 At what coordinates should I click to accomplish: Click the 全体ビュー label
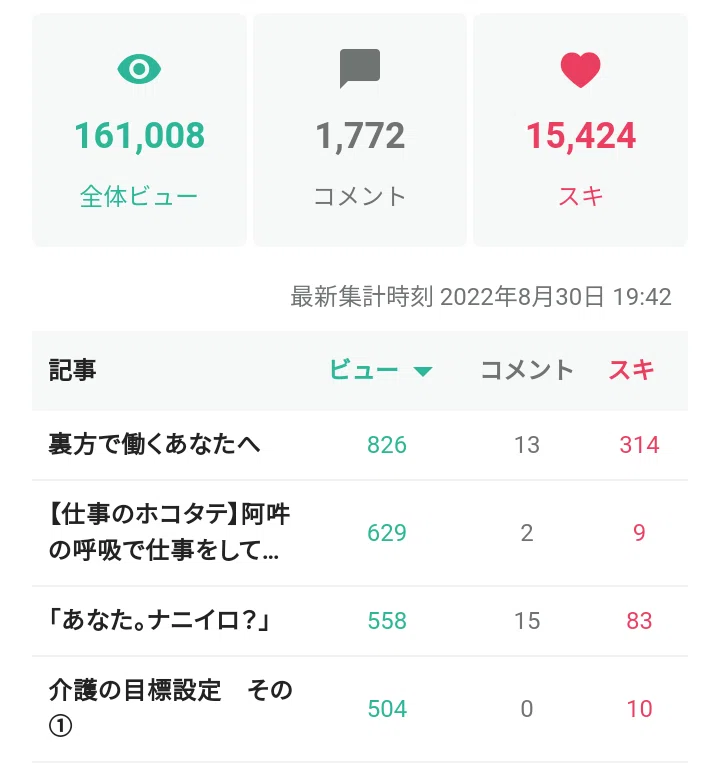pyautogui.click(x=139, y=197)
